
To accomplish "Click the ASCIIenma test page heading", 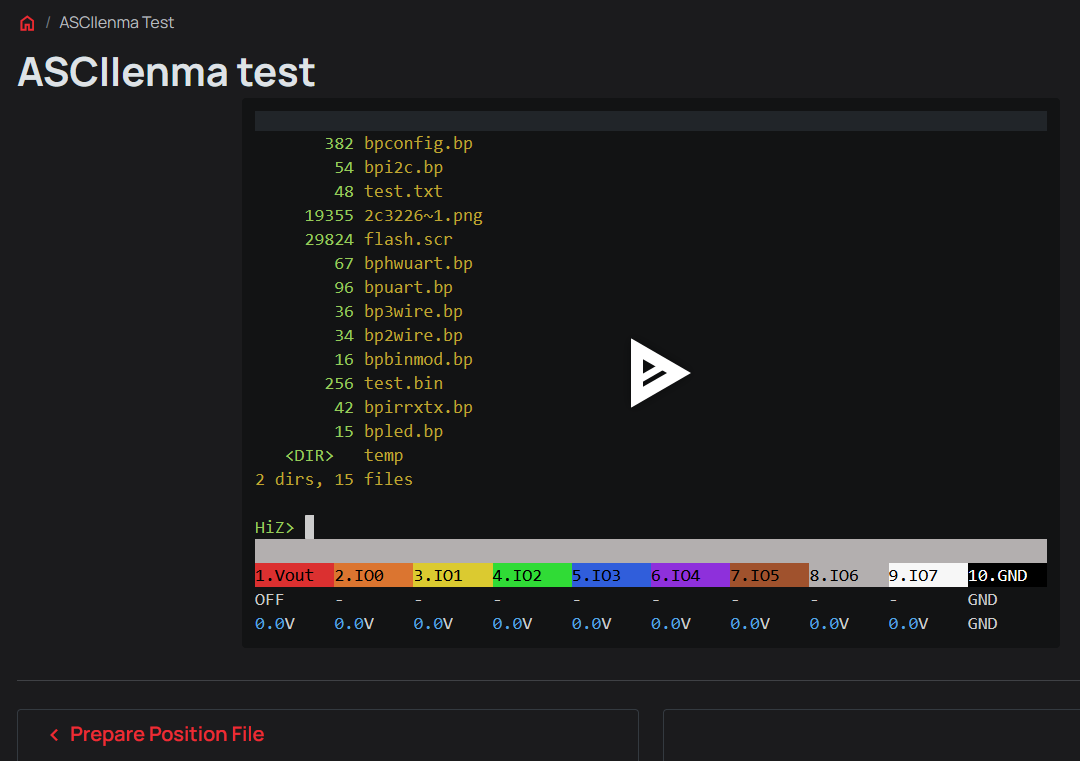I will [x=166, y=72].
